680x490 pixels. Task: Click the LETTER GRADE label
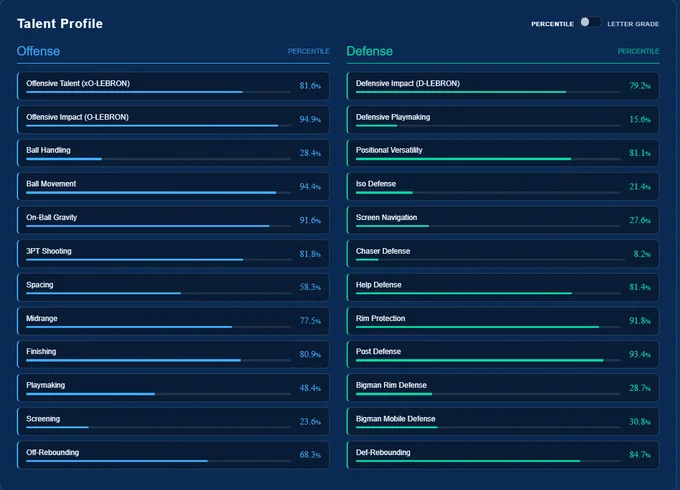(x=633, y=24)
